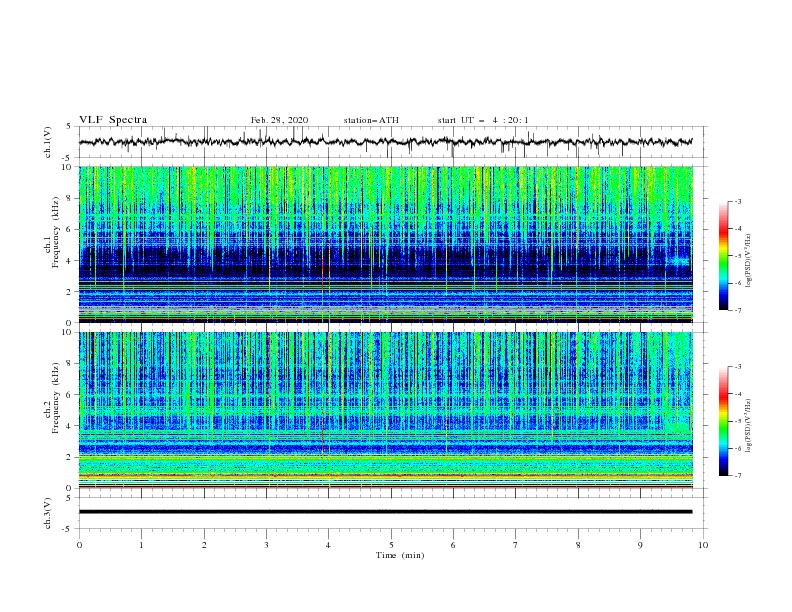Click the "8" kHz tick on ch.2 frequency axis
Viewport: 792px width, 612px height.
[x=70, y=364]
